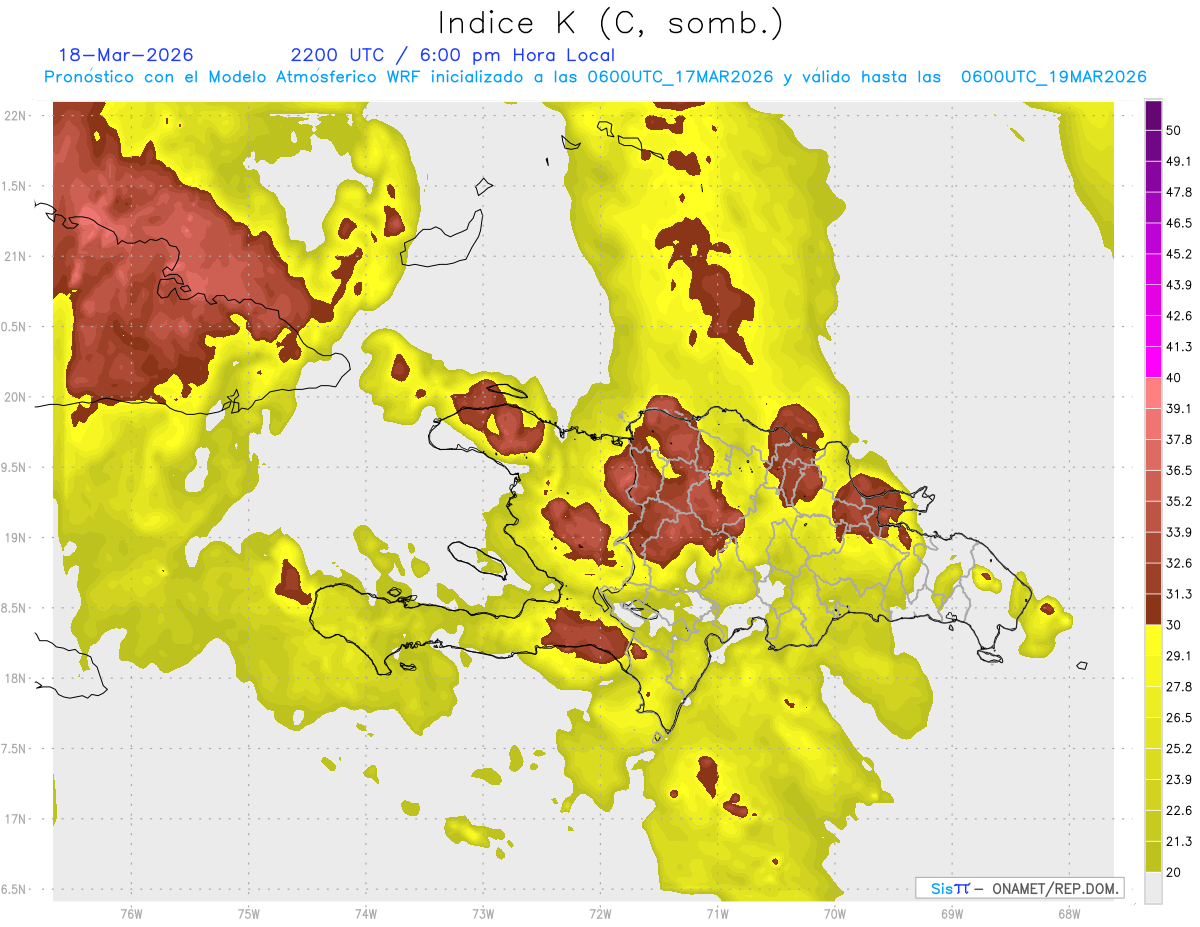Click the legend value '46.5'
The image size is (1200, 927).
pyautogui.click(x=1180, y=224)
